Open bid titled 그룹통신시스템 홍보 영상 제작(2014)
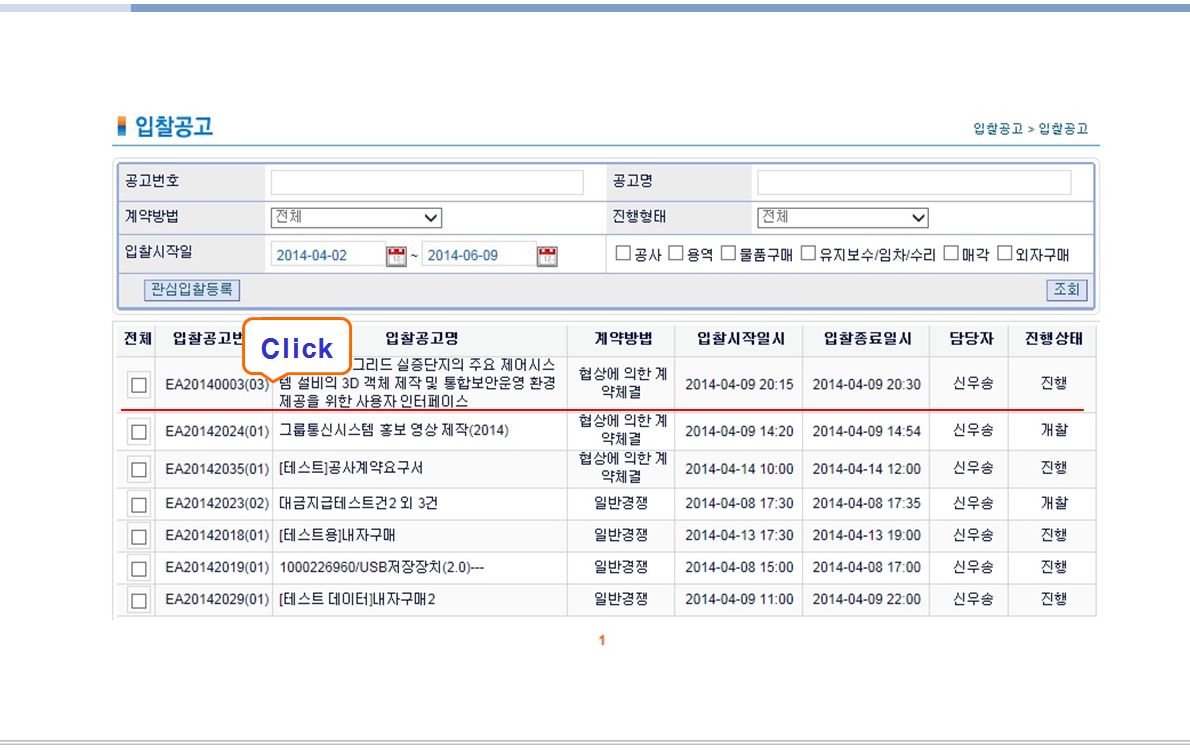The height and width of the screenshot is (750, 1190). tap(394, 430)
